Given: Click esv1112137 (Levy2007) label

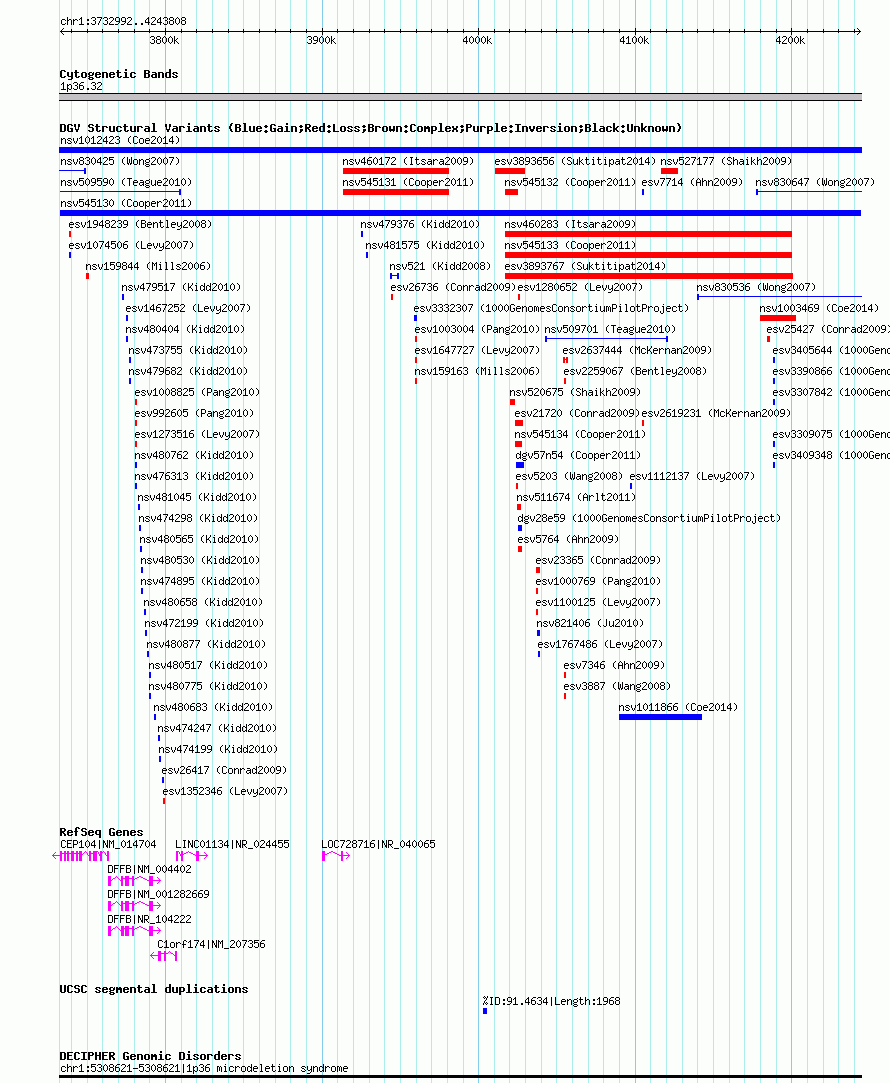Looking at the screenshot, I should 692,477.
